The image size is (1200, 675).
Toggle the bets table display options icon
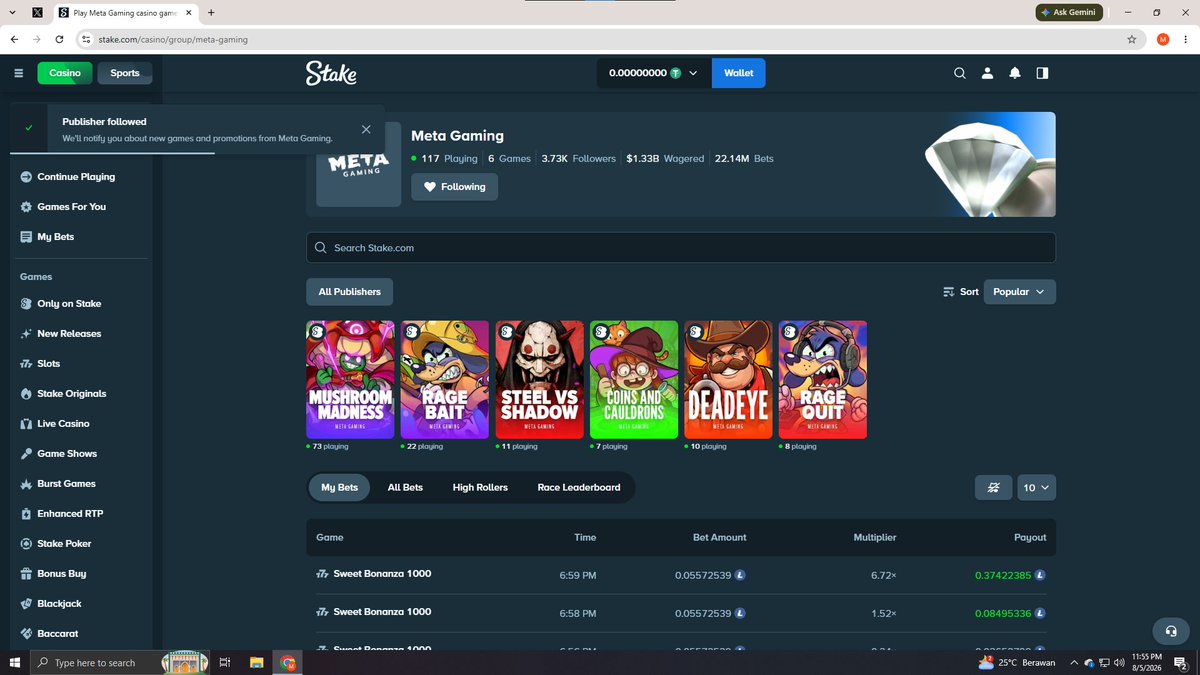pyautogui.click(x=993, y=488)
